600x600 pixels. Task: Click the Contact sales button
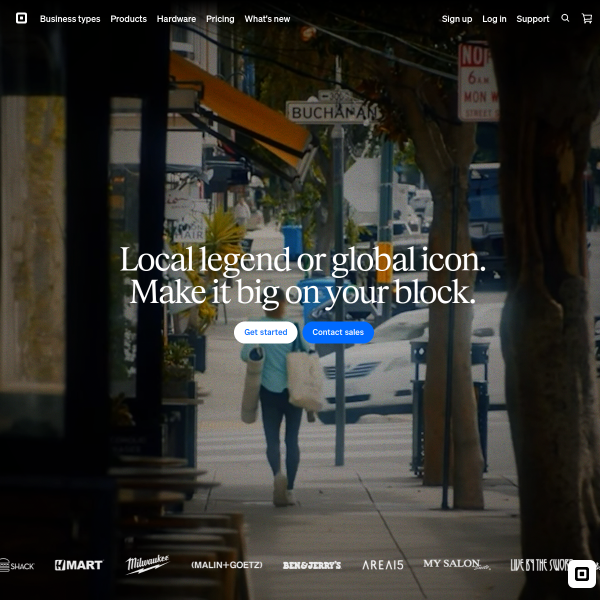coord(338,332)
